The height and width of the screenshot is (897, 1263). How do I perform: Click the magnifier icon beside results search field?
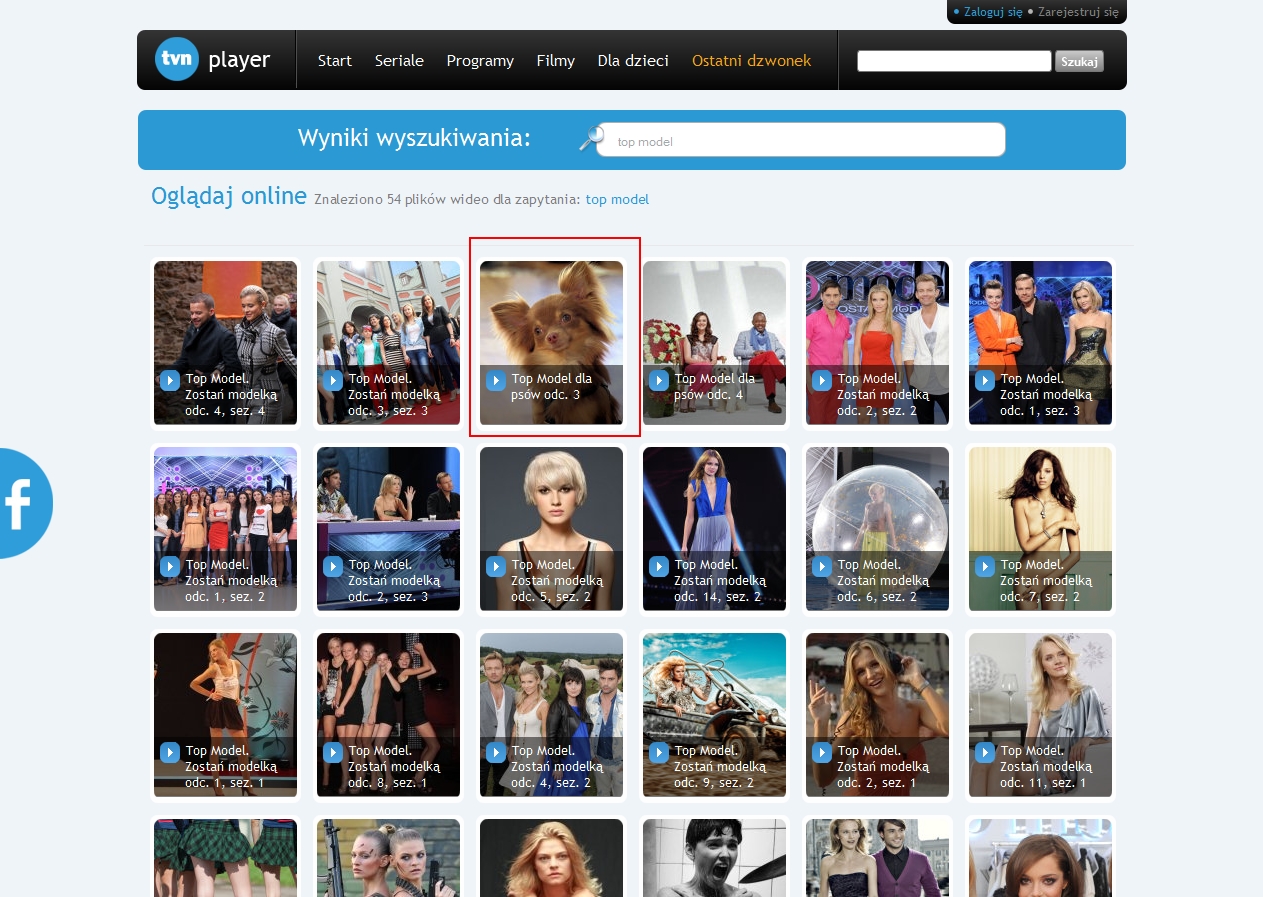[590, 139]
